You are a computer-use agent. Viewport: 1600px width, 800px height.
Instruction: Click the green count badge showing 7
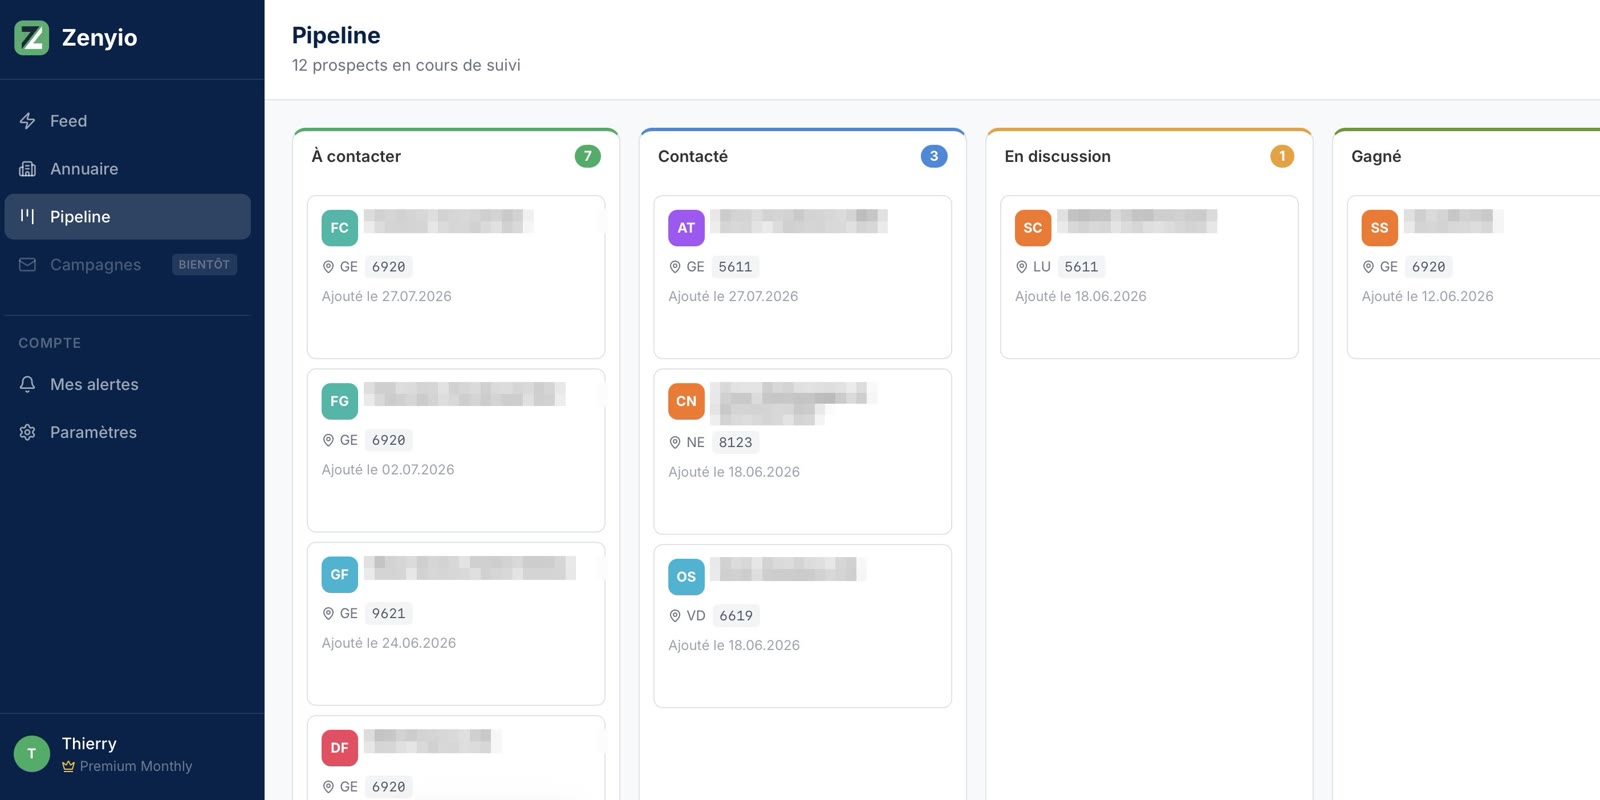(x=588, y=156)
